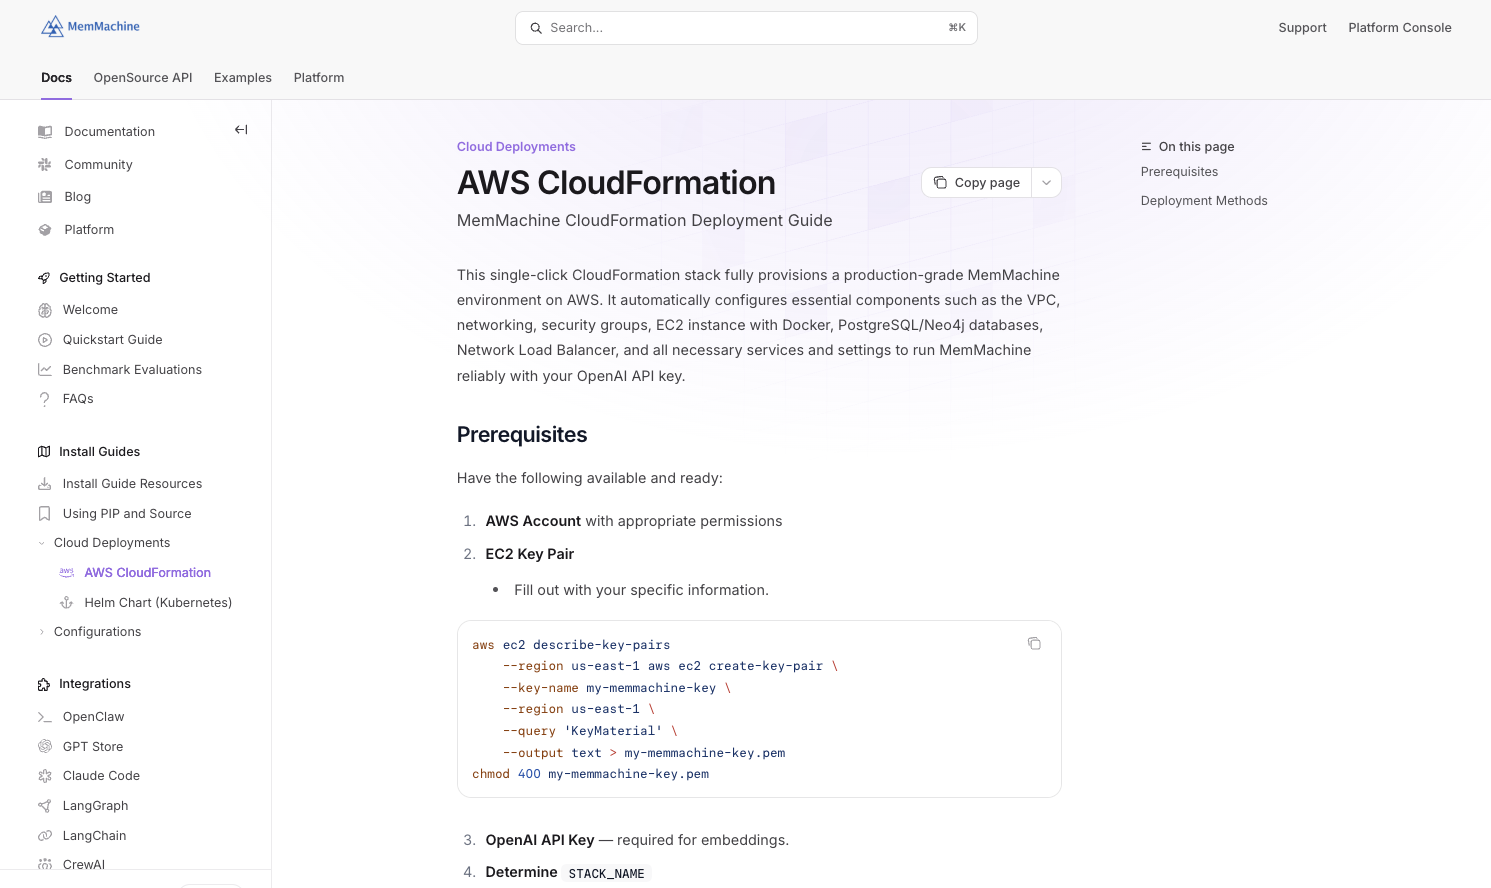1491x888 pixels.
Task: Open the Copy page dropdown arrow
Action: pyautogui.click(x=1046, y=183)
